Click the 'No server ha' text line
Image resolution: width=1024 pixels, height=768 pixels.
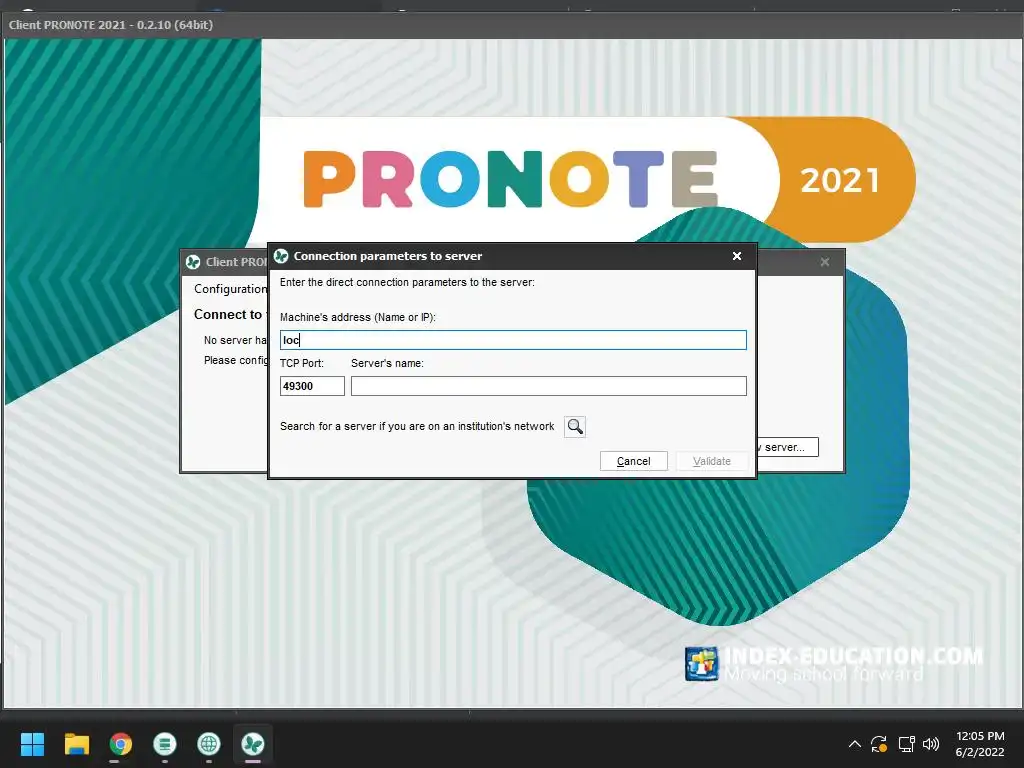235,340
